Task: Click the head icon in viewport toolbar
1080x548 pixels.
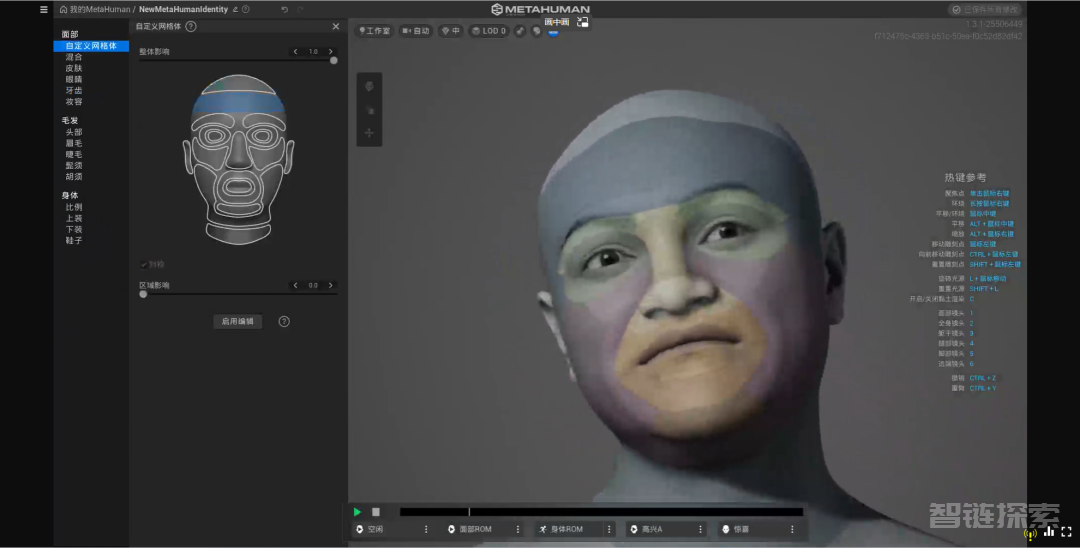Action: 537,31
